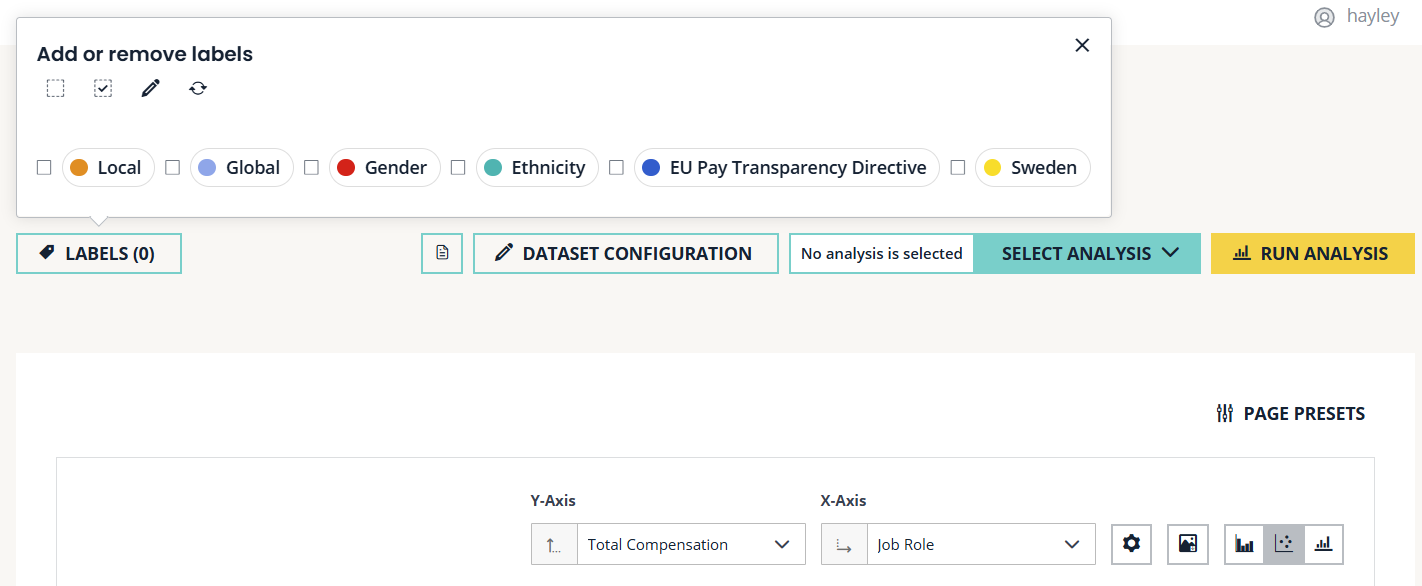Click the deselect all labels icon
1422x586 pixels.
click(55, 88)
